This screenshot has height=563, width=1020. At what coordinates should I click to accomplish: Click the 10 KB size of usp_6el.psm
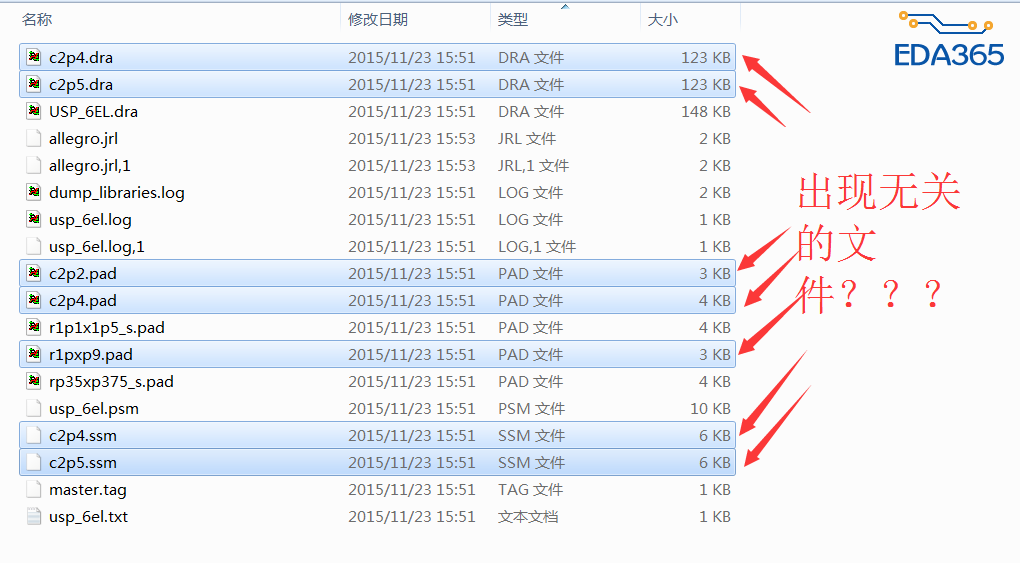[x=710, y=409]
